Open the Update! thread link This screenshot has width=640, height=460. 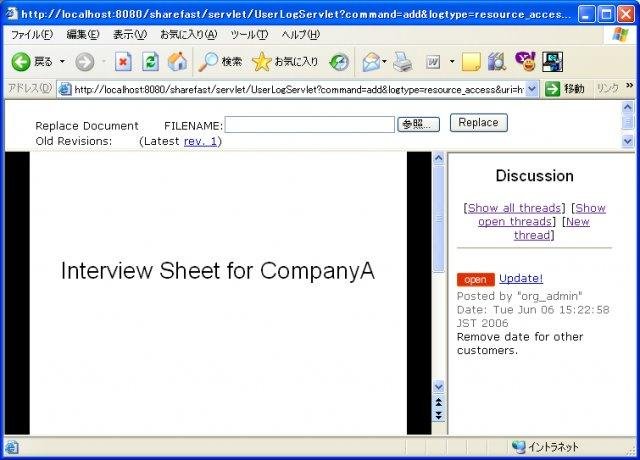tap(521, 278)
